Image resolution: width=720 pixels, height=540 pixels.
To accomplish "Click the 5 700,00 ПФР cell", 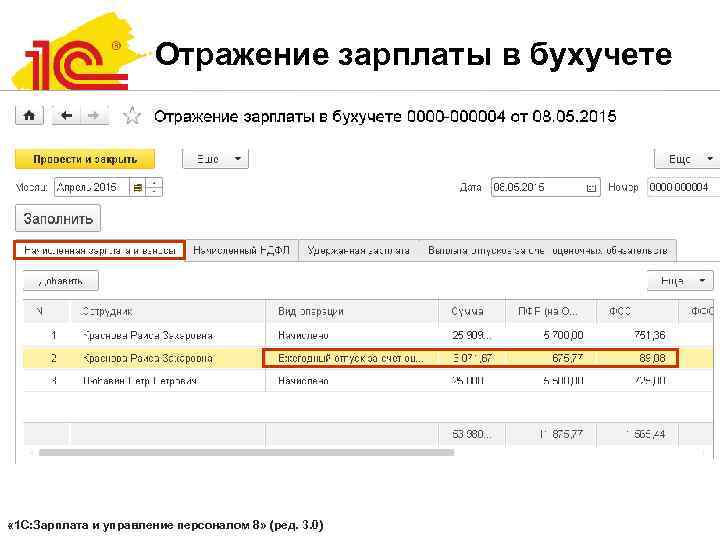I will pyautogui.click(x=563, y=335).
